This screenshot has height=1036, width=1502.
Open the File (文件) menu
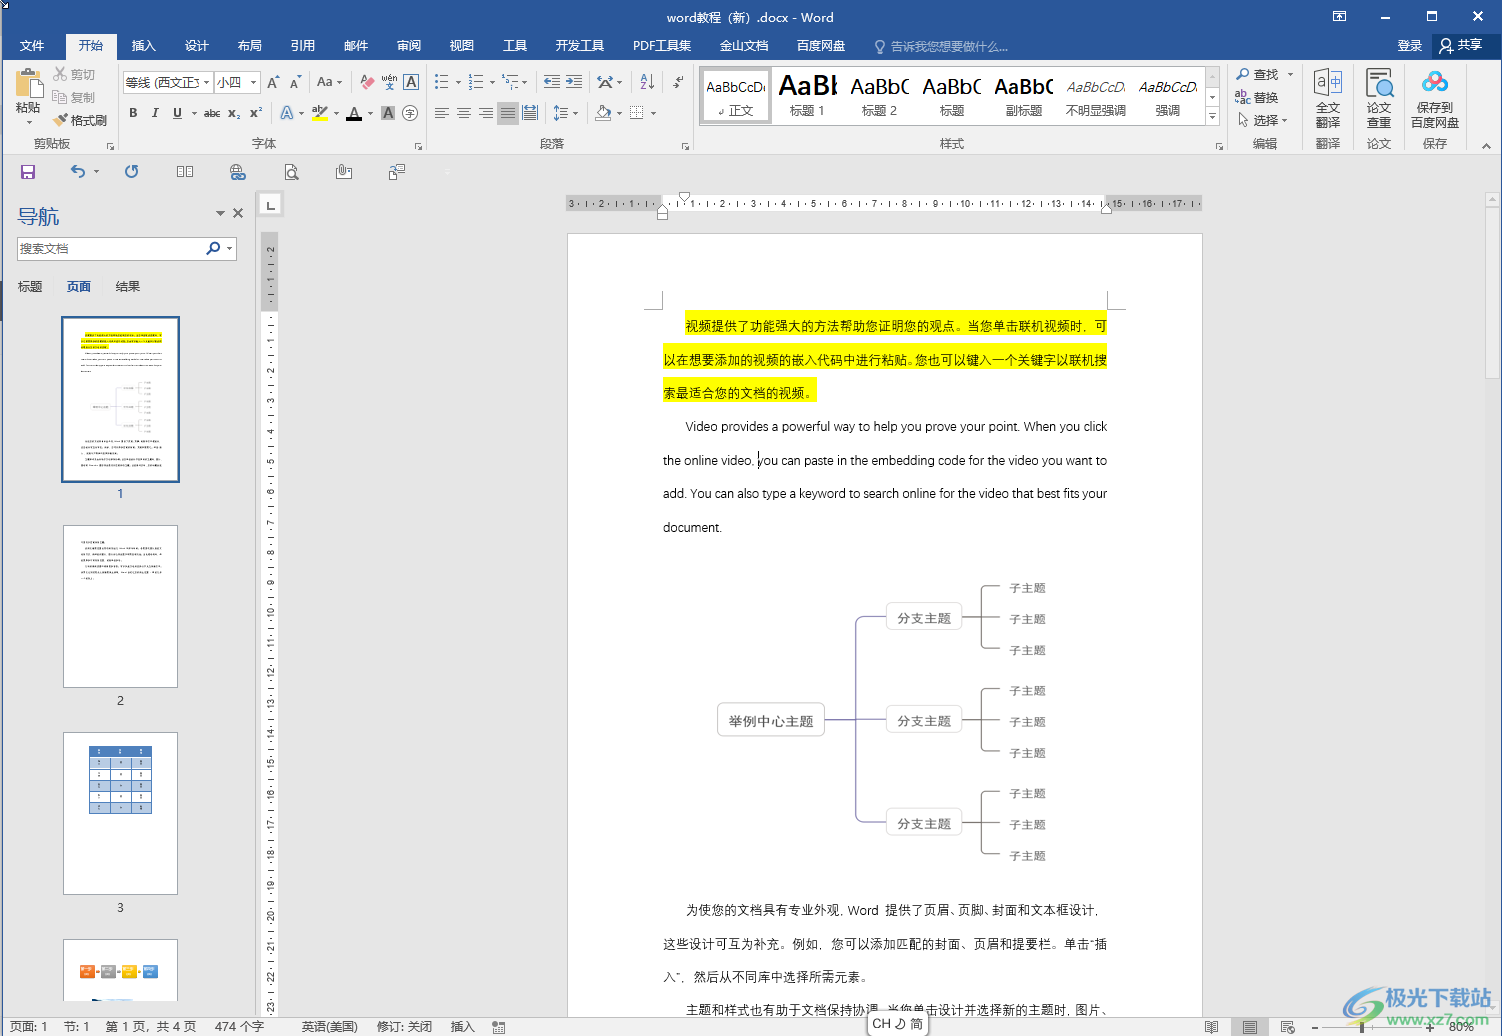[x=32, y=46]
